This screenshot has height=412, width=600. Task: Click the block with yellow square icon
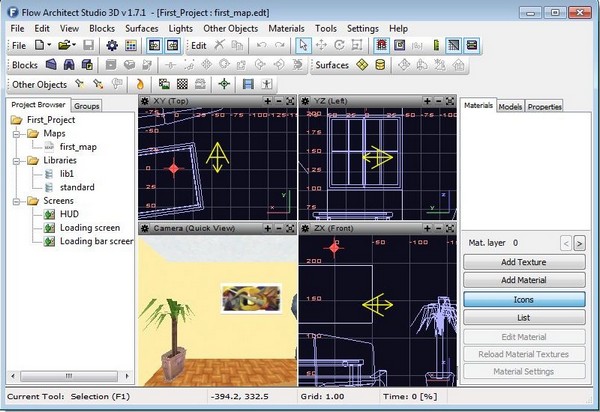87,65
